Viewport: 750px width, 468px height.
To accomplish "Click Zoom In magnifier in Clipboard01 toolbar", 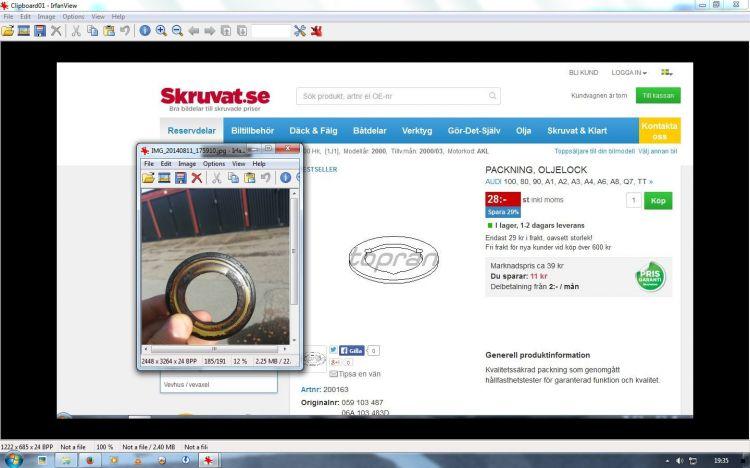I will pos(161,31).
